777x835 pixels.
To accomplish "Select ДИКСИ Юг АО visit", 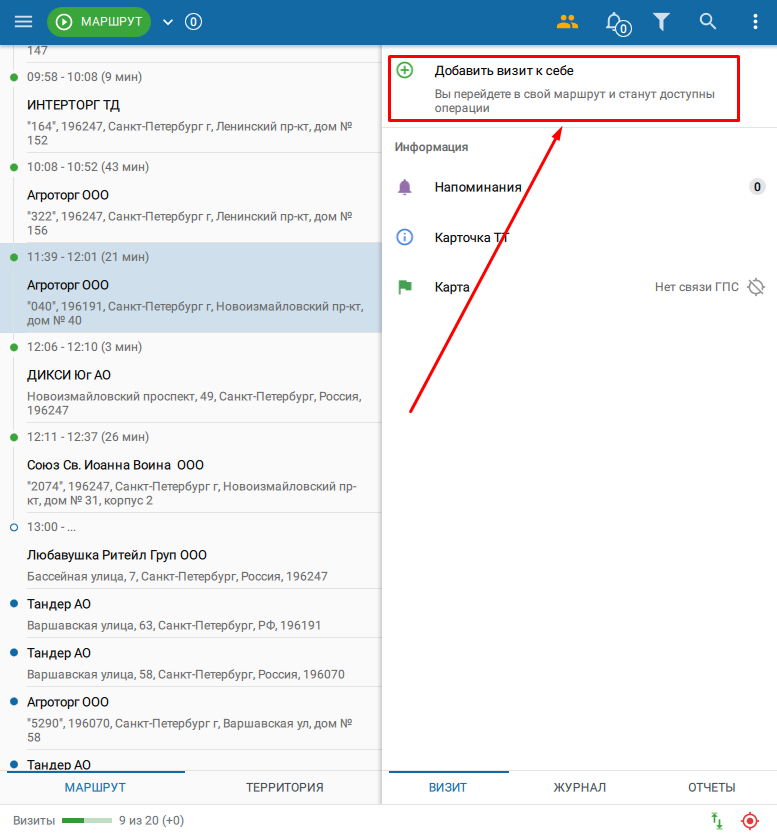I will point(191,378).
